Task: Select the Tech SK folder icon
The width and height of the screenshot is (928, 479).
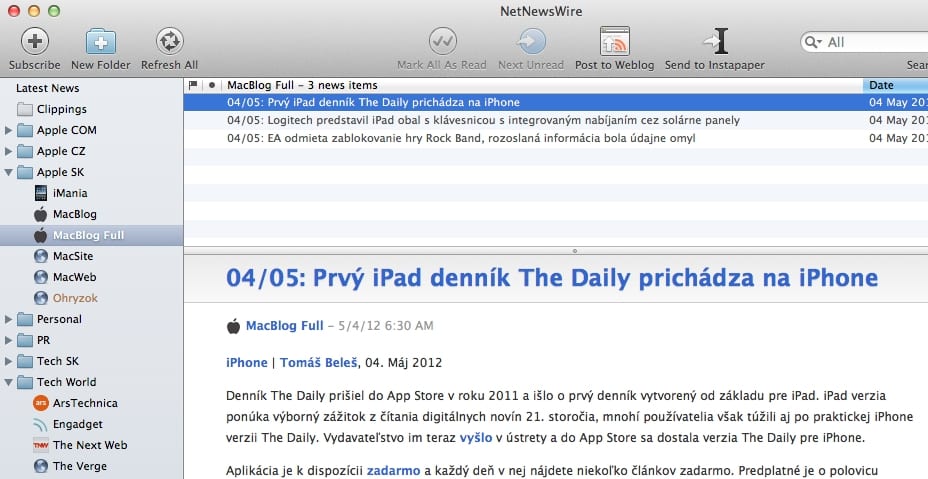Action: tap(25, 361)
